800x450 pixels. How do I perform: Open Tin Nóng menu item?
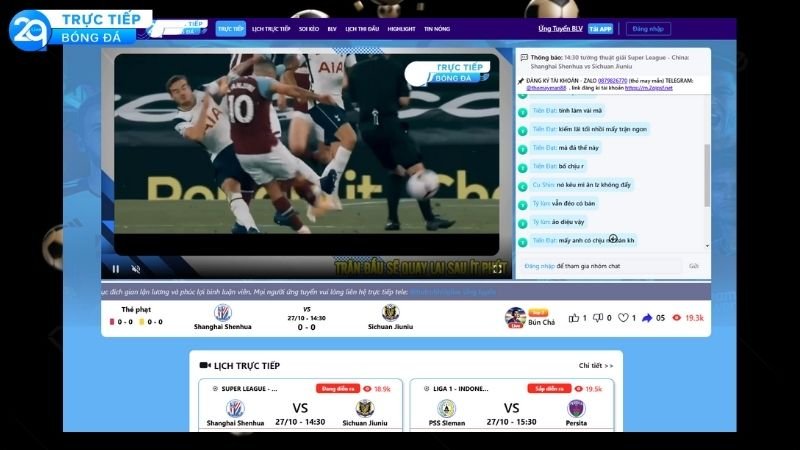[437, 29]
